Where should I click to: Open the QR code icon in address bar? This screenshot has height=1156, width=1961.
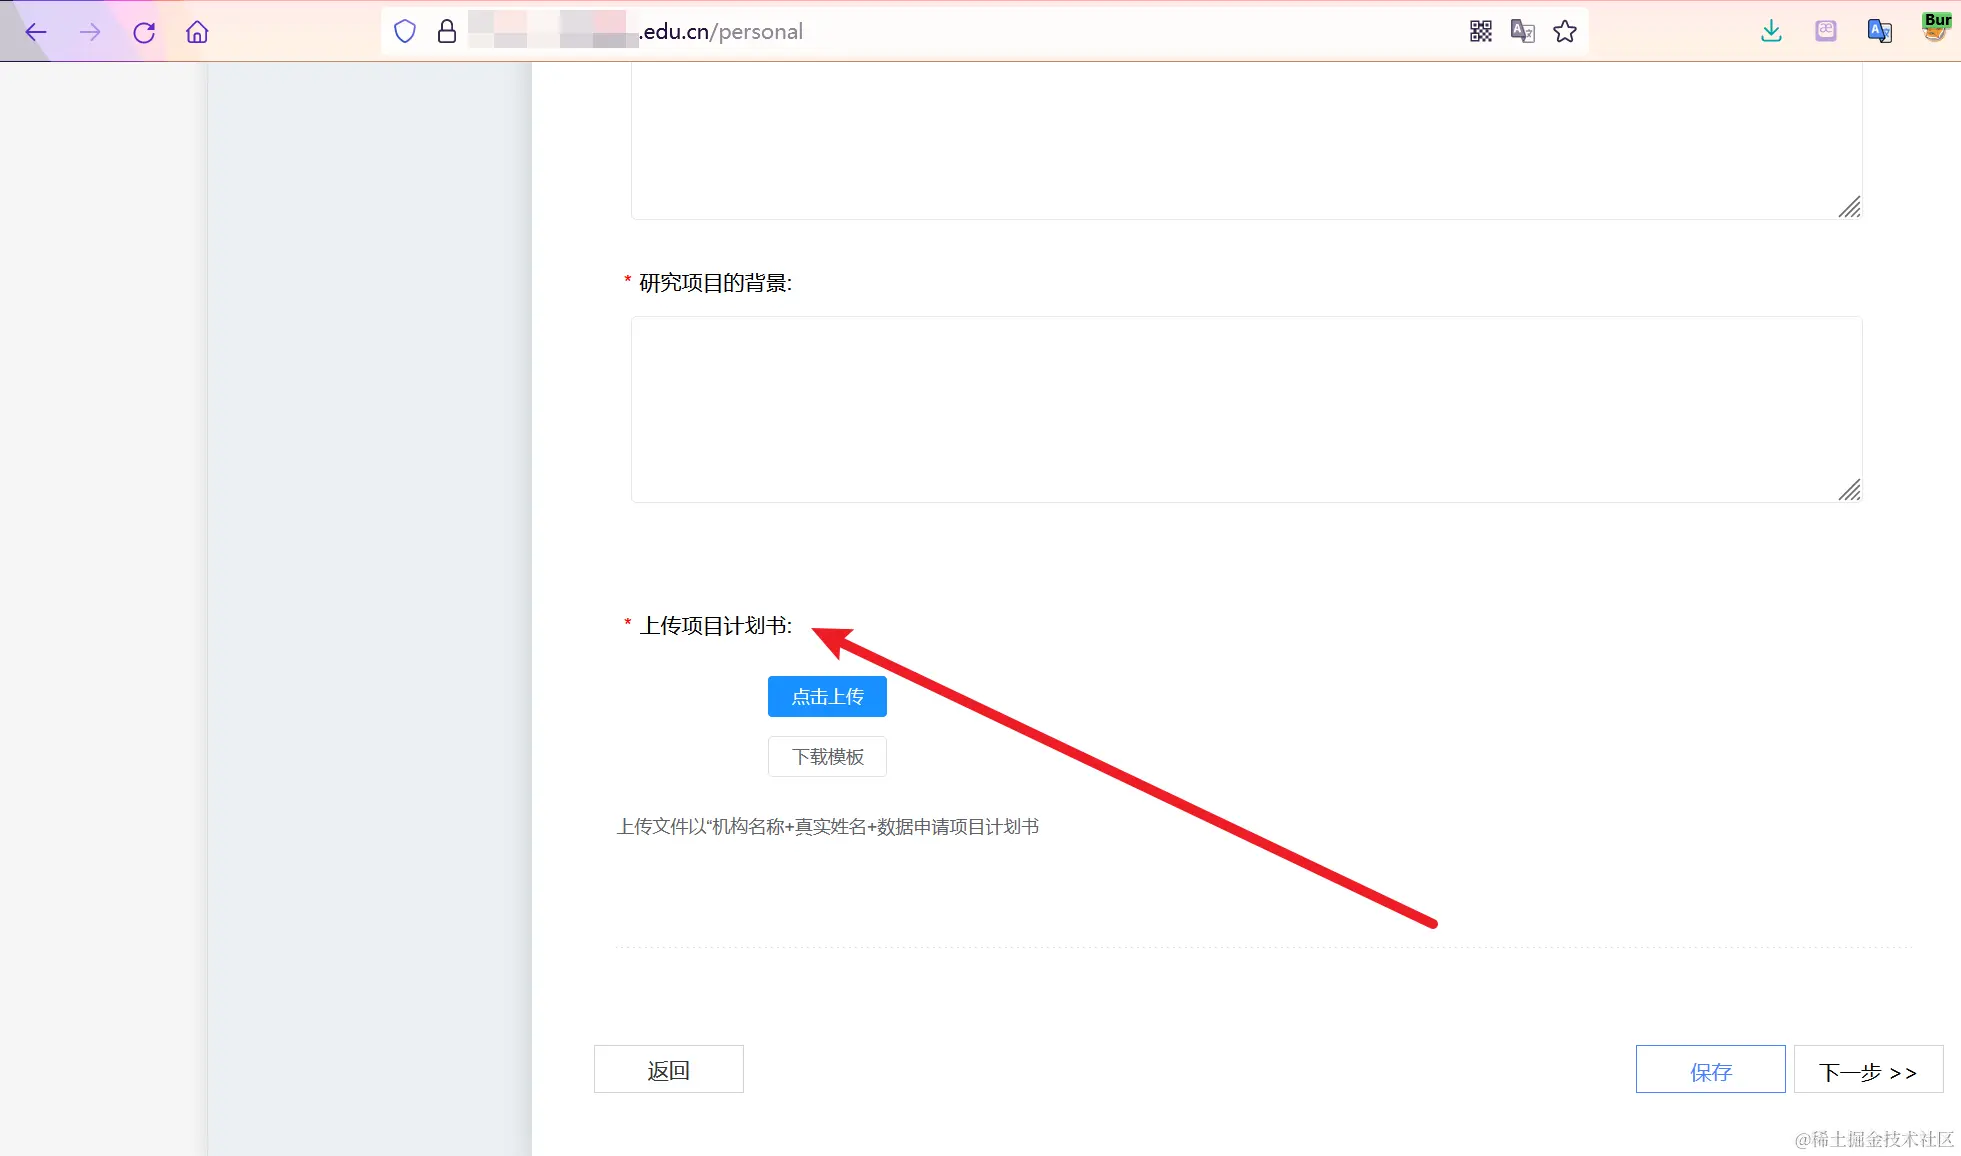pos(1481,31)
